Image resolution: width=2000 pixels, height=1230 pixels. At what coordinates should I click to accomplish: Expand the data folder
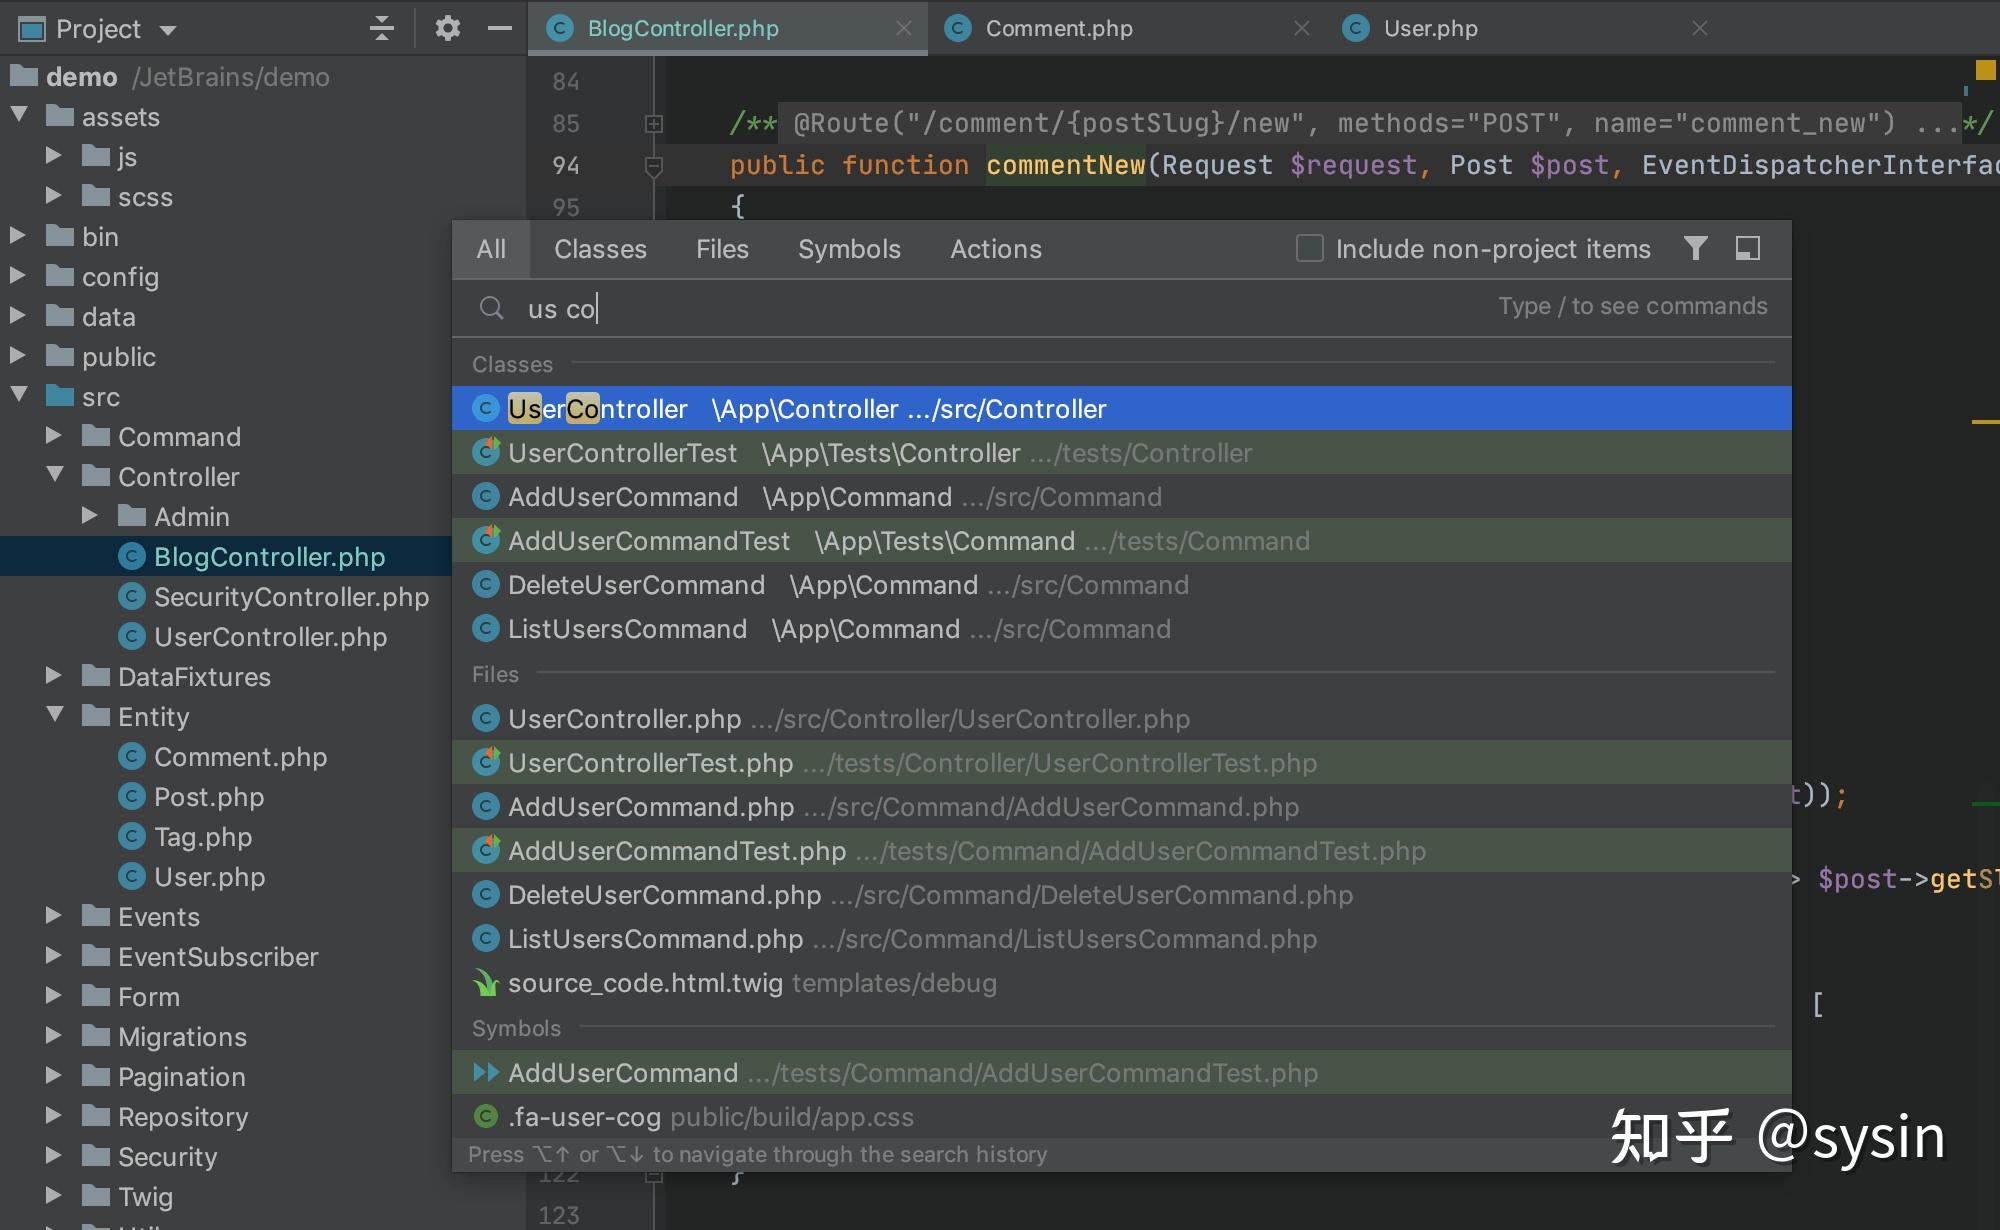18,316
